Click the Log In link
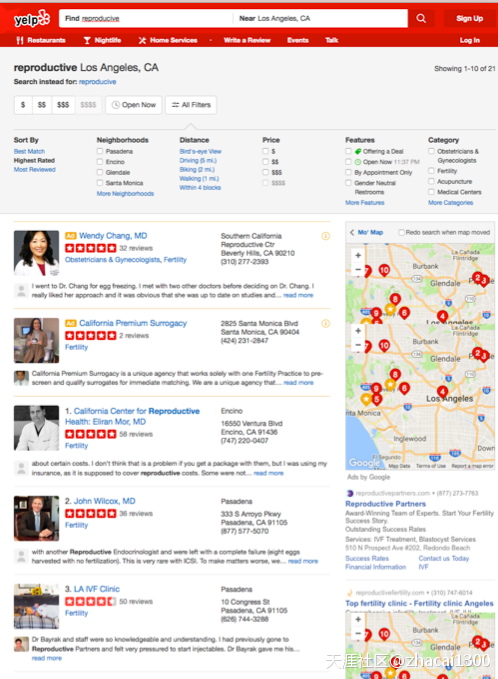 tap(469, 40)
